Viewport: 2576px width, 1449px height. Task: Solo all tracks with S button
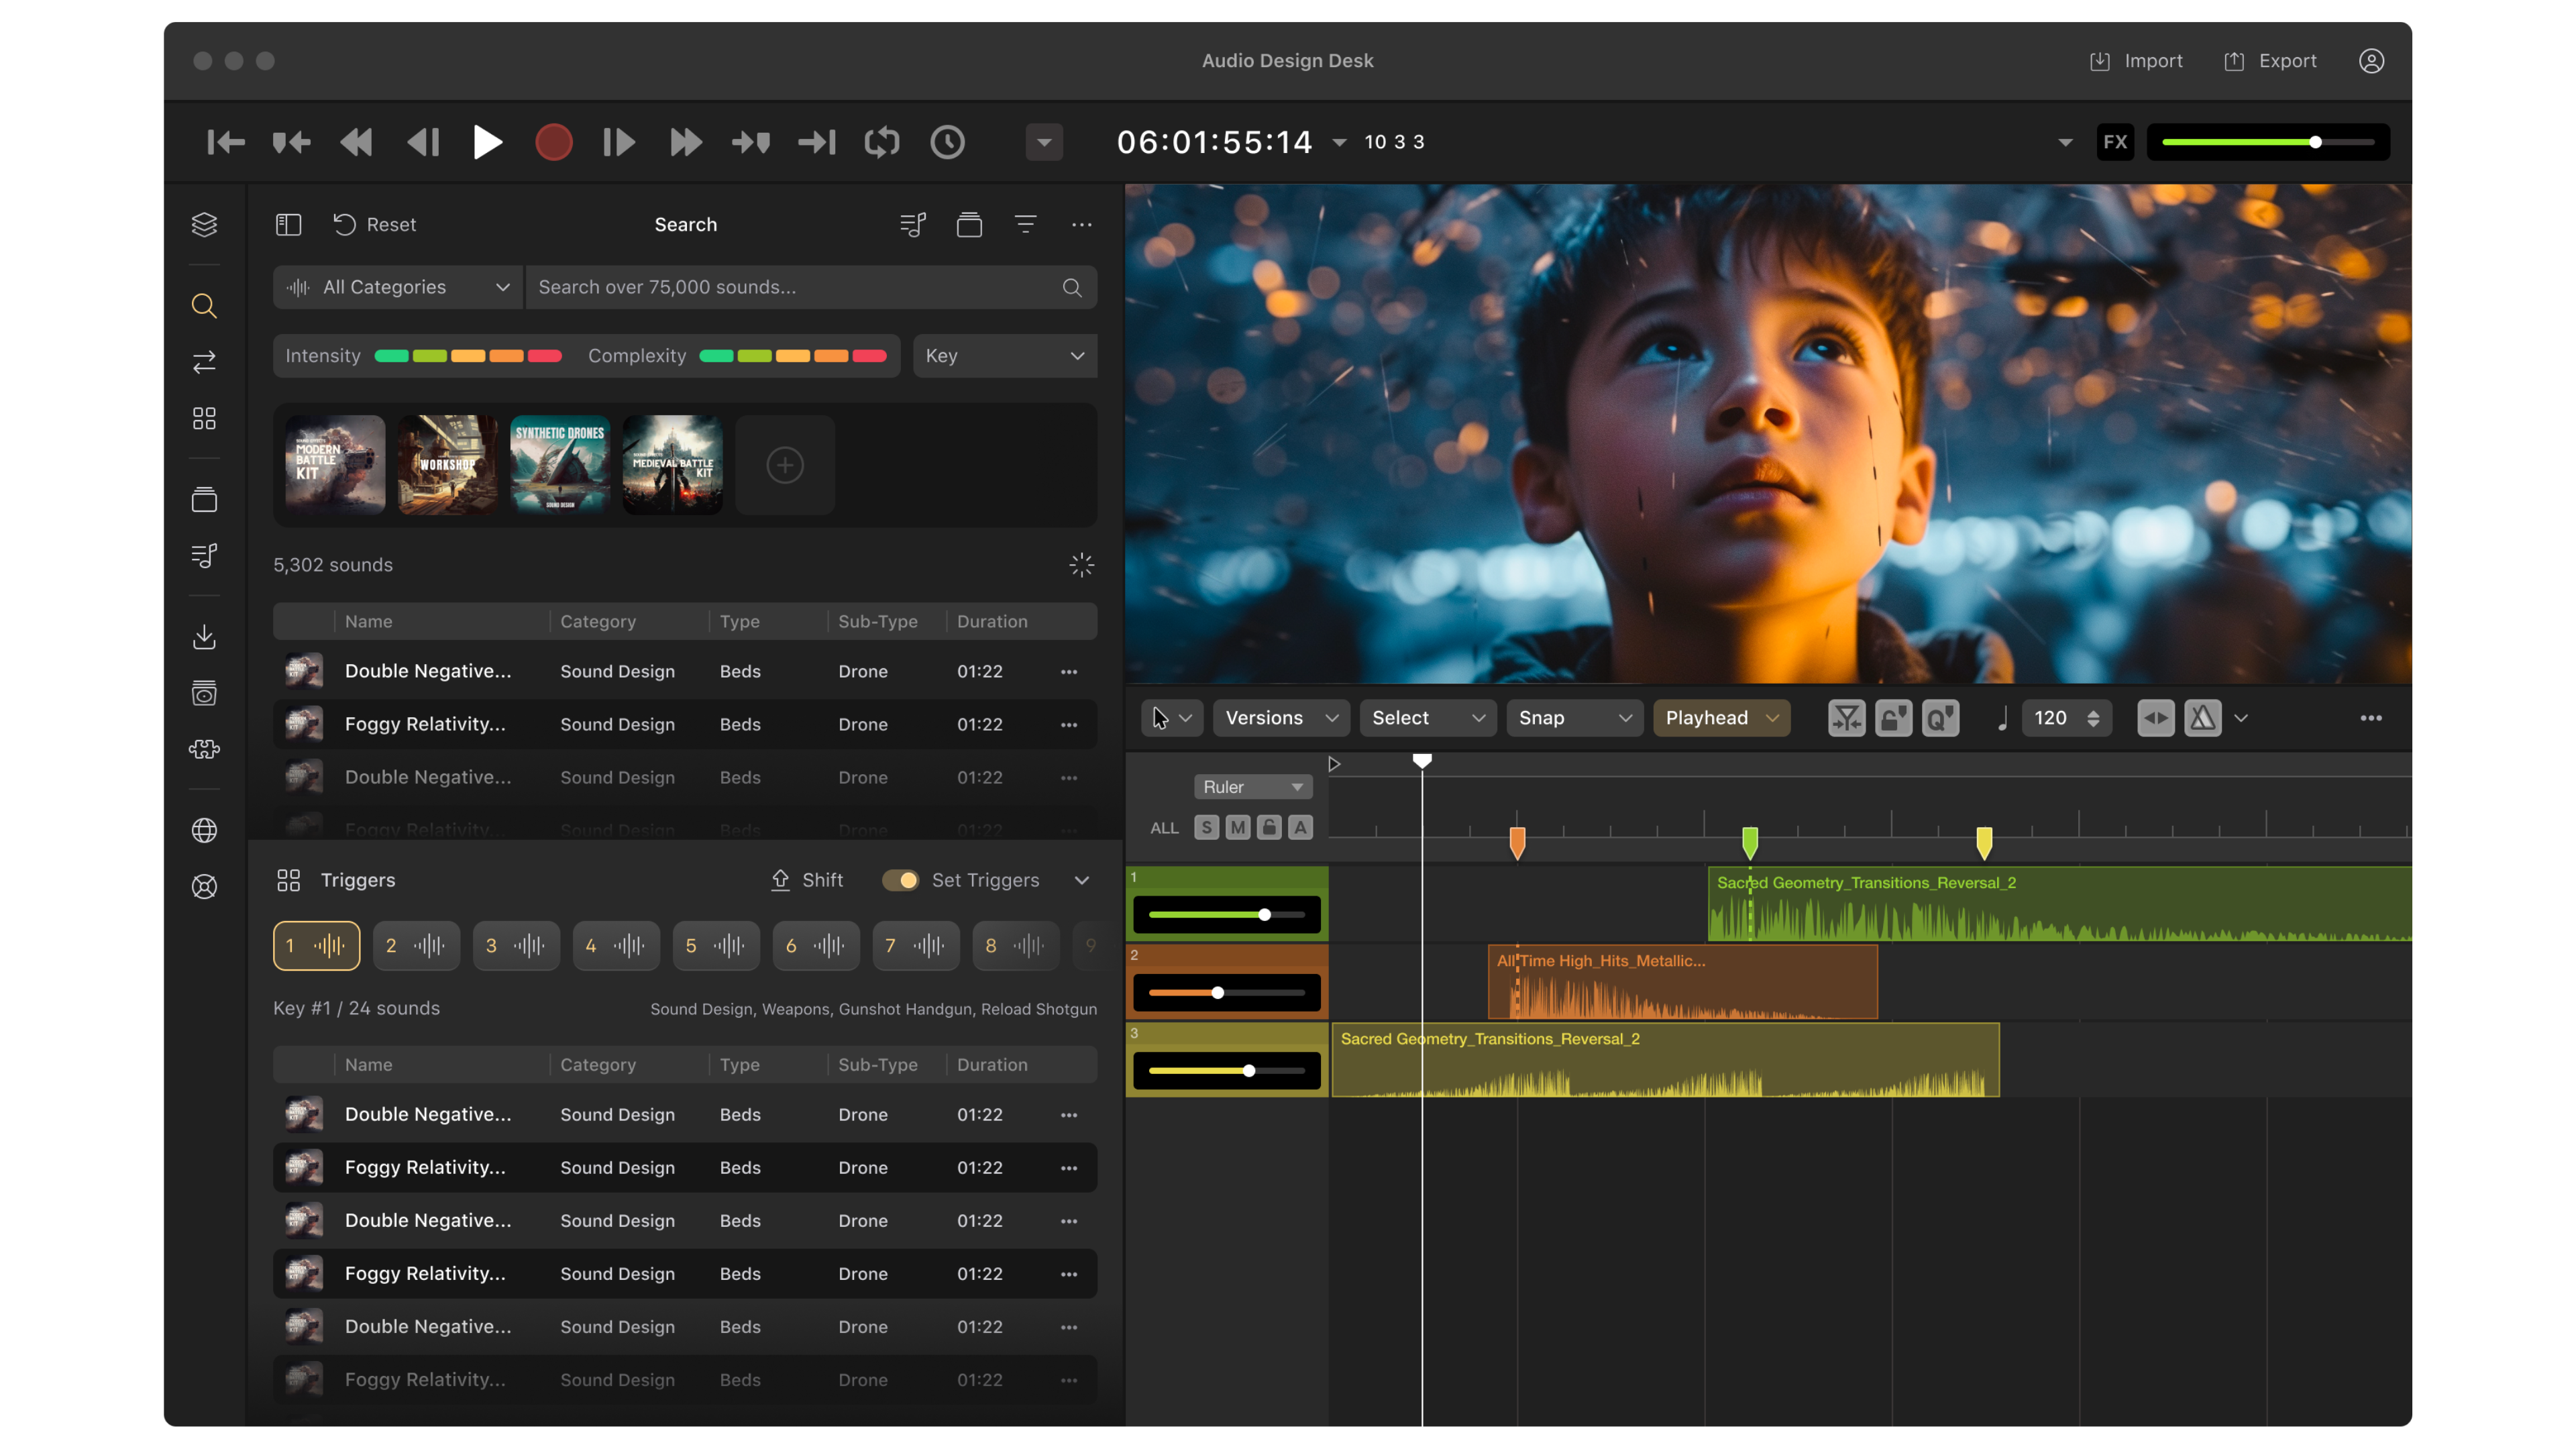pyautogui.click(x=1206, y=827)
